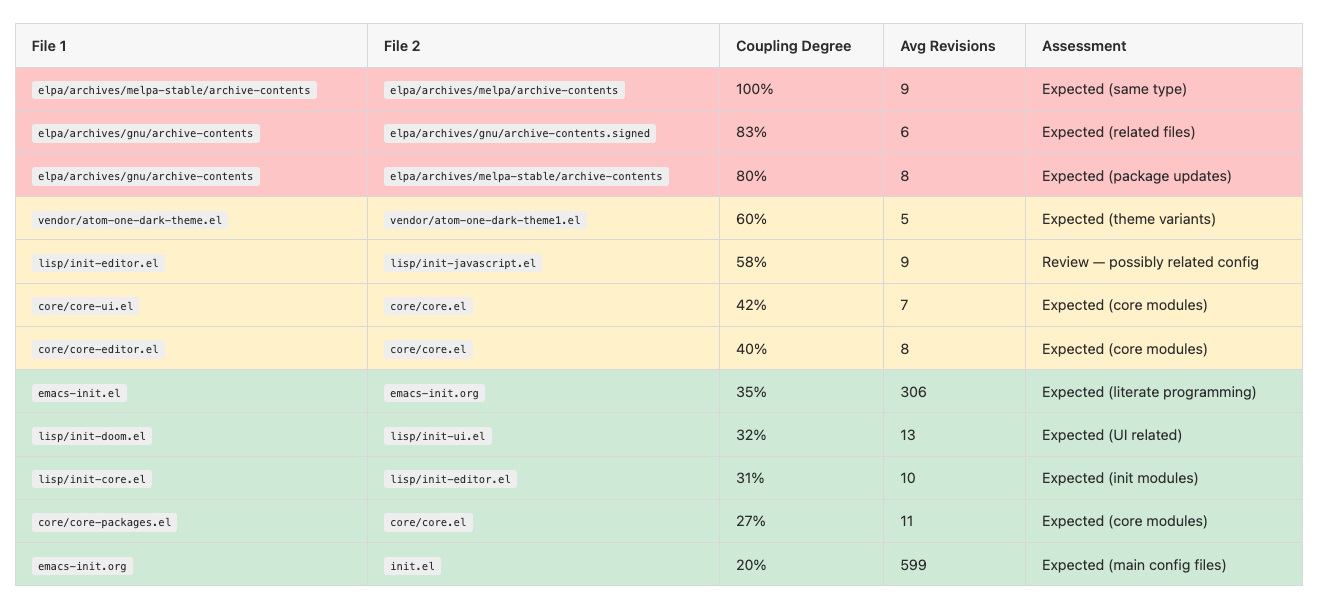Click the vendor/atom-one-dark-theme1.el file label
The image size is (1319, 599).
[485, 220]
